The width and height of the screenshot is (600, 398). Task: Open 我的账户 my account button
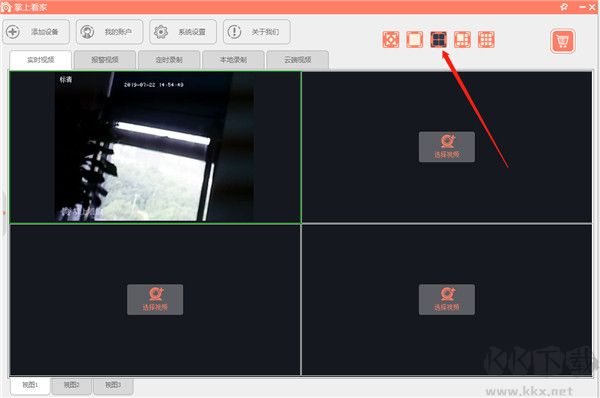(x=109, y=32)
